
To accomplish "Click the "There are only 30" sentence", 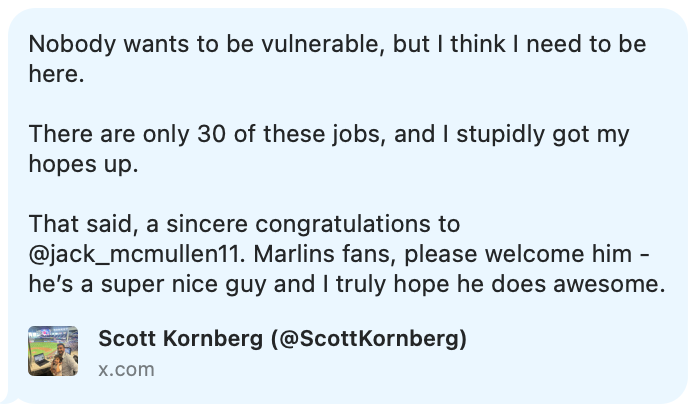I will tap(336, 134).
